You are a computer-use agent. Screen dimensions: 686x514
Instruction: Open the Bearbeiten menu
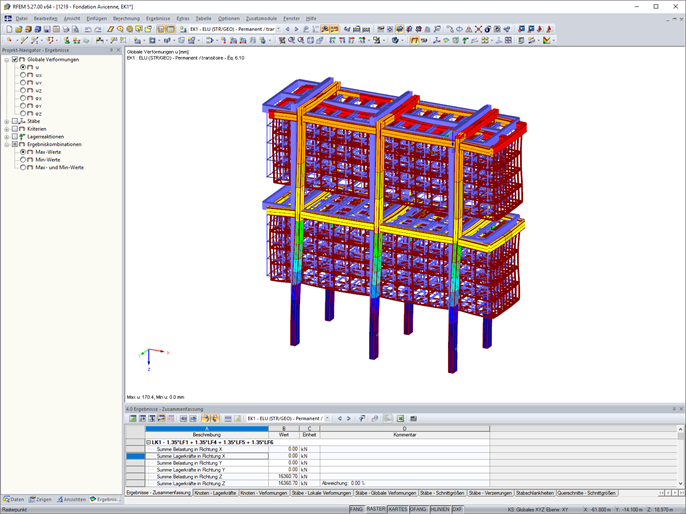pos(46,18)
